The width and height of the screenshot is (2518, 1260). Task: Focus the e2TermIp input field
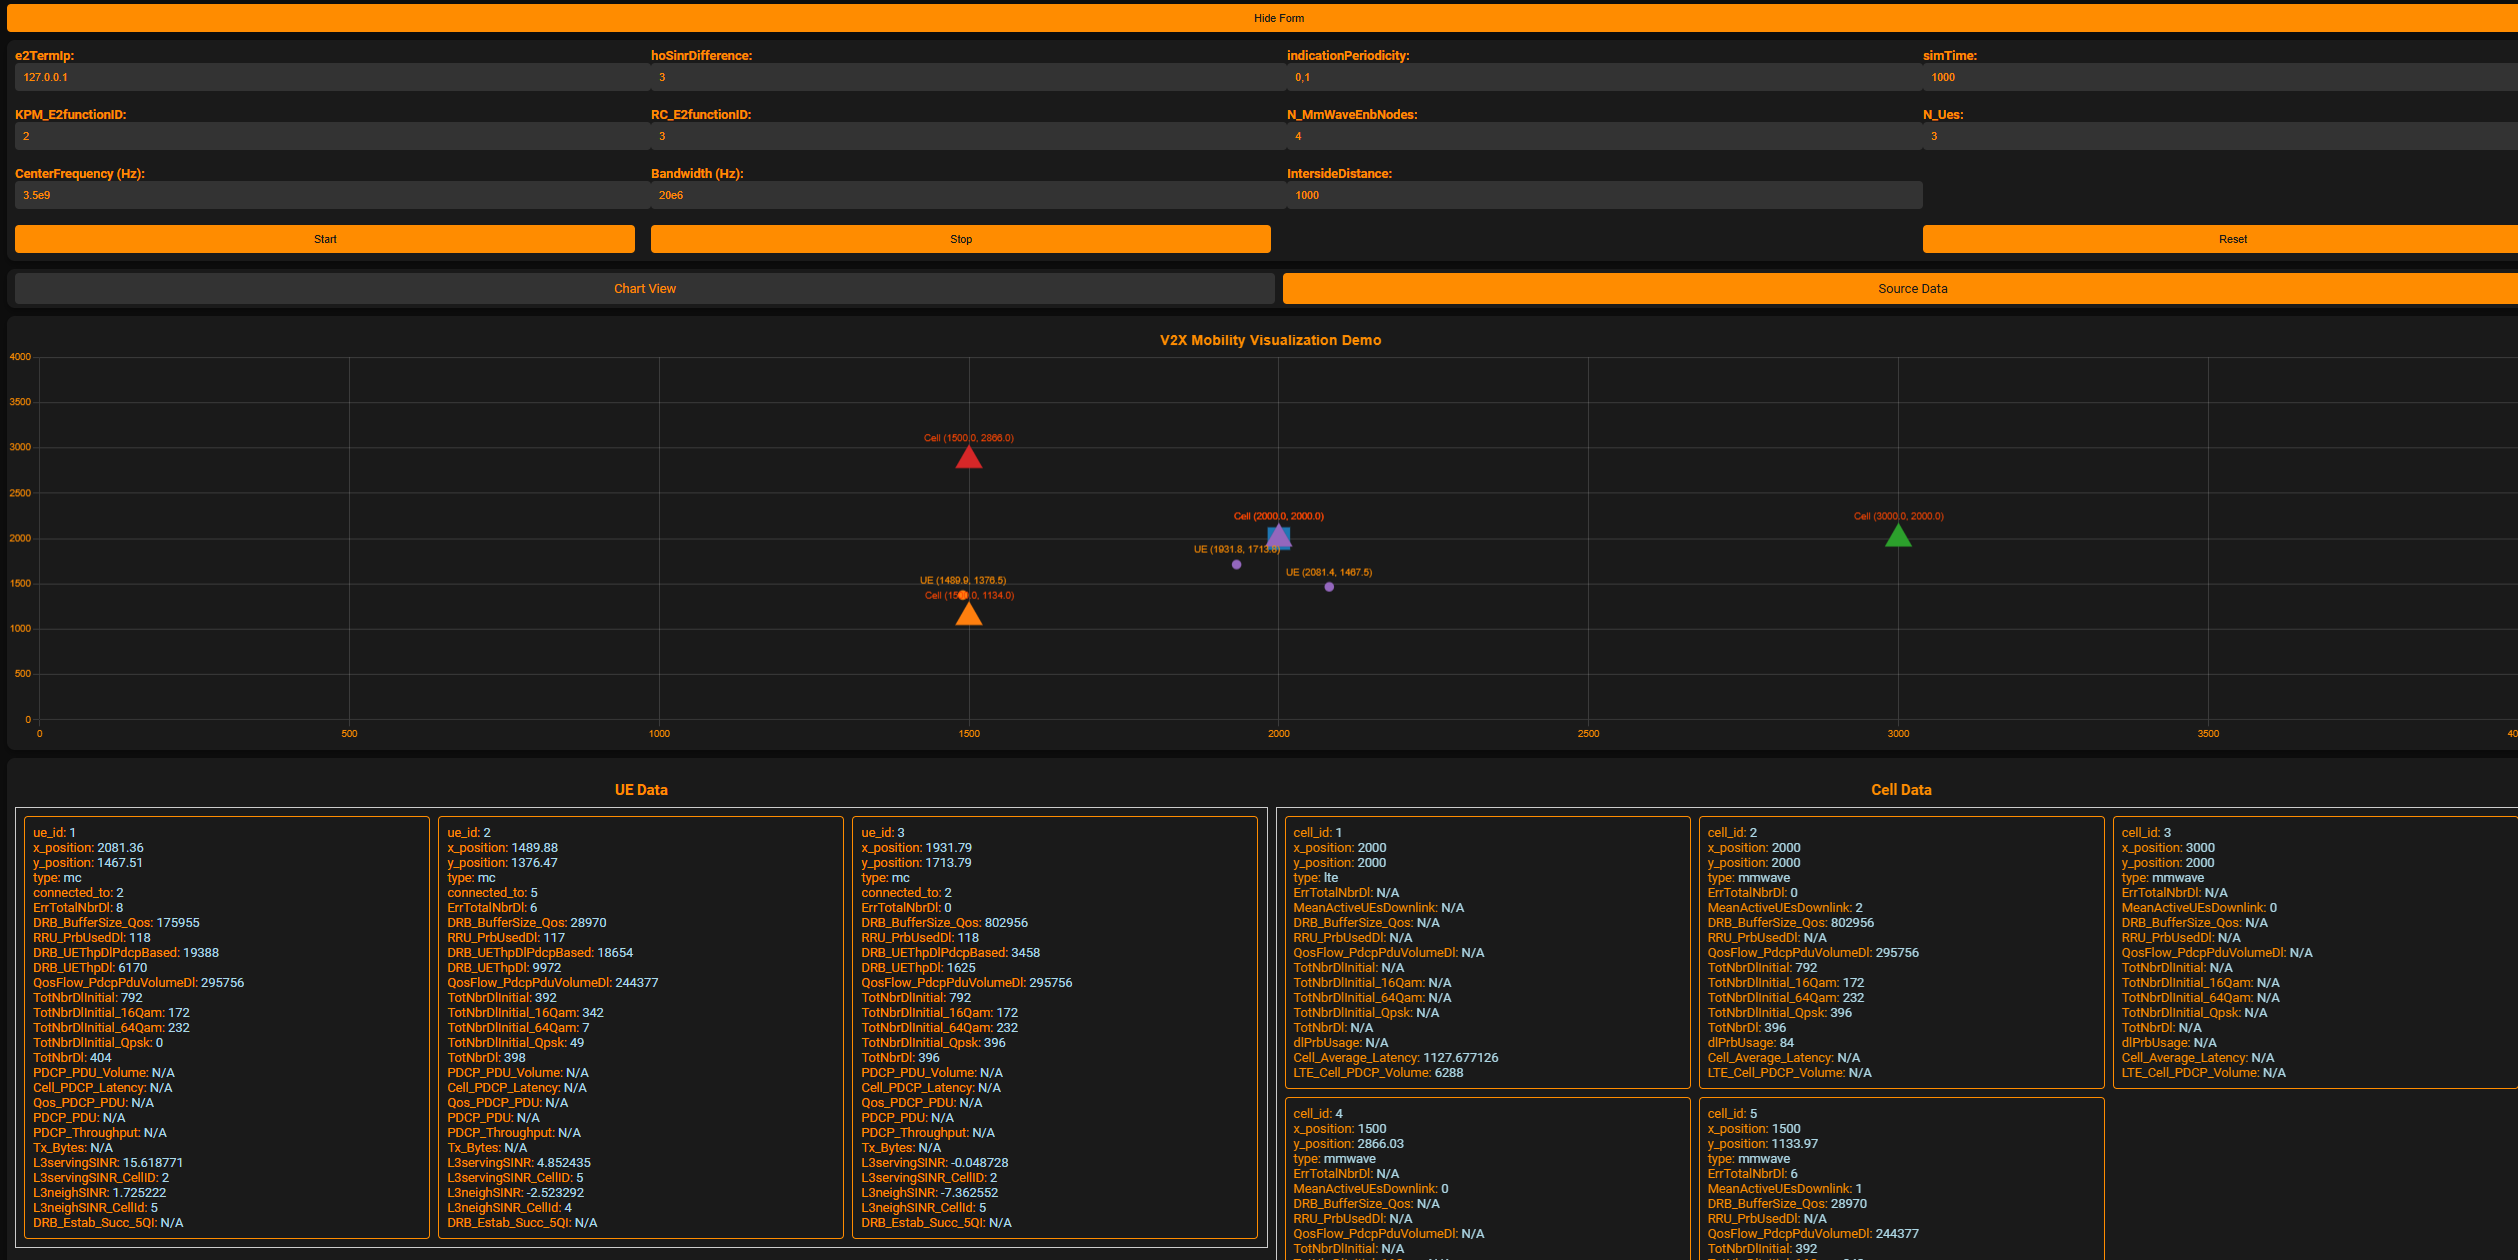click(330, 78)
